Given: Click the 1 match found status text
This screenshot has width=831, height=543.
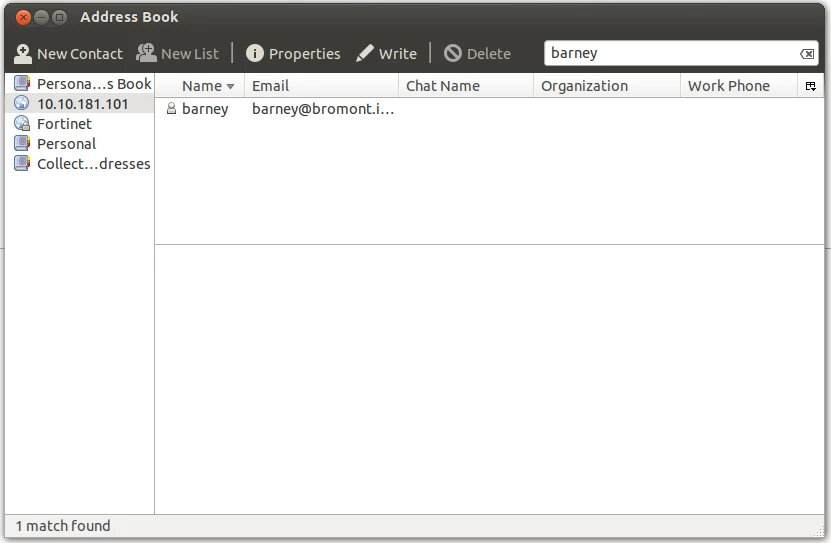Looking at the screenshot, I should [63, 526].
